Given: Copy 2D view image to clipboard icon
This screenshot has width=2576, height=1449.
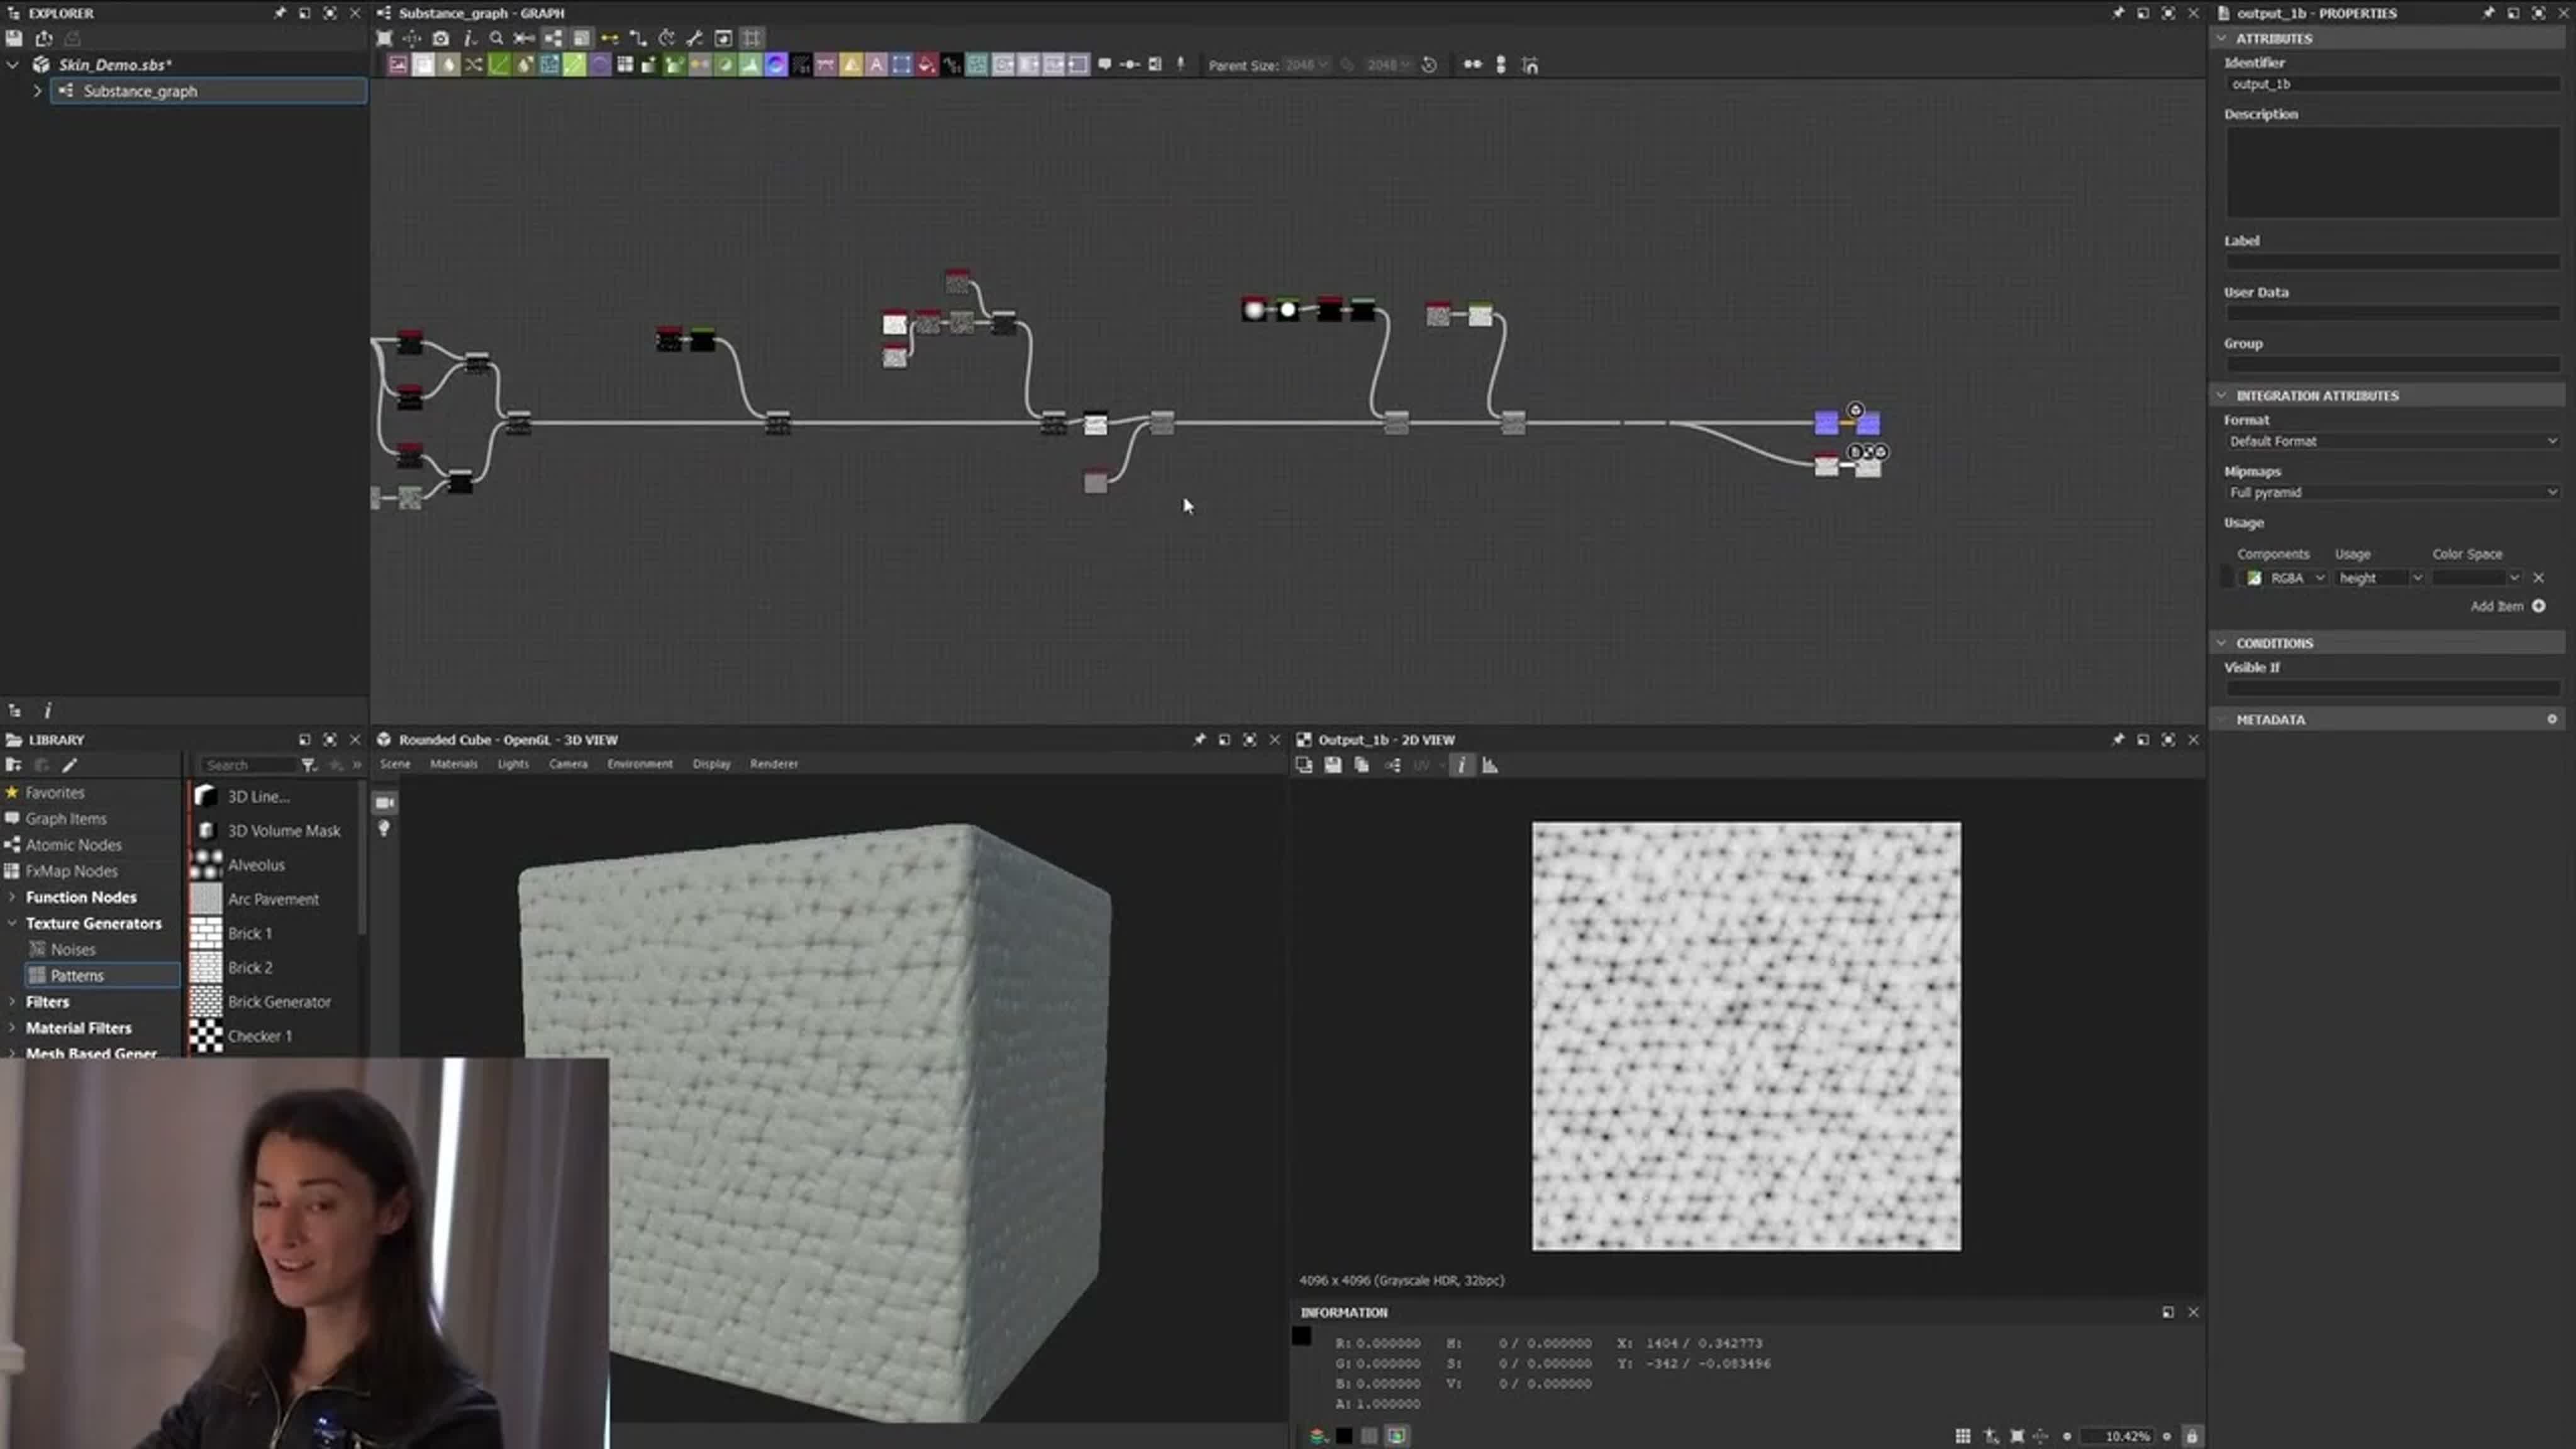Looking at the screenshot, I should [x=1361, y=765].
